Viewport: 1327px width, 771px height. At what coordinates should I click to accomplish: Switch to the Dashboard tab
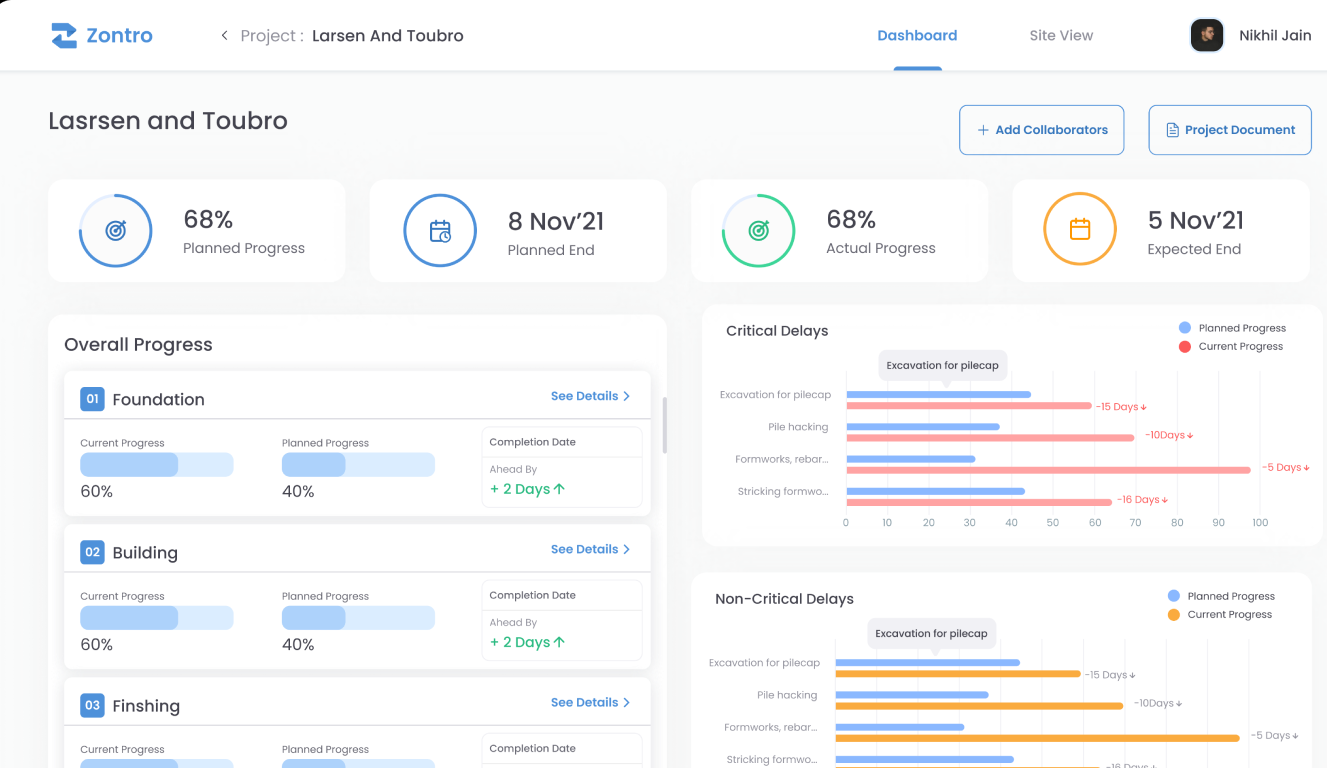coord(917,35)
